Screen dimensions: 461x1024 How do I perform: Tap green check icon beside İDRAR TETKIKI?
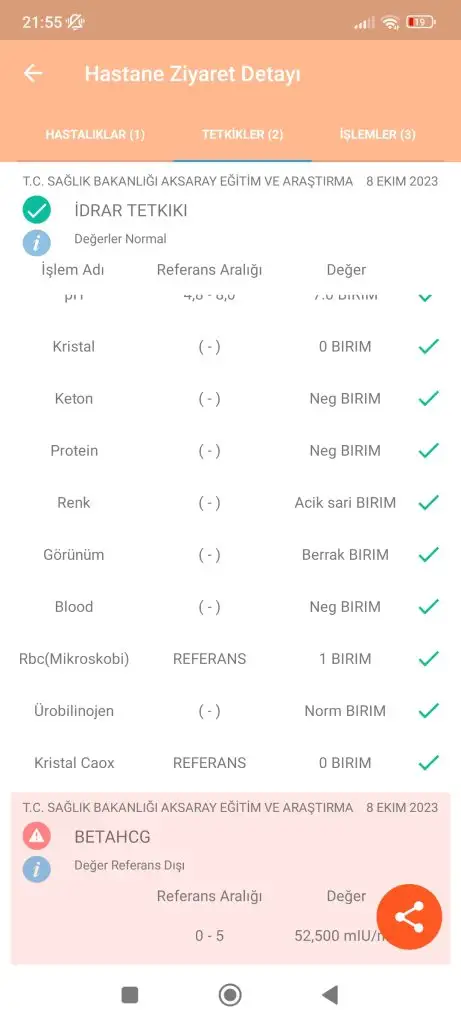(x=37, y=210)
